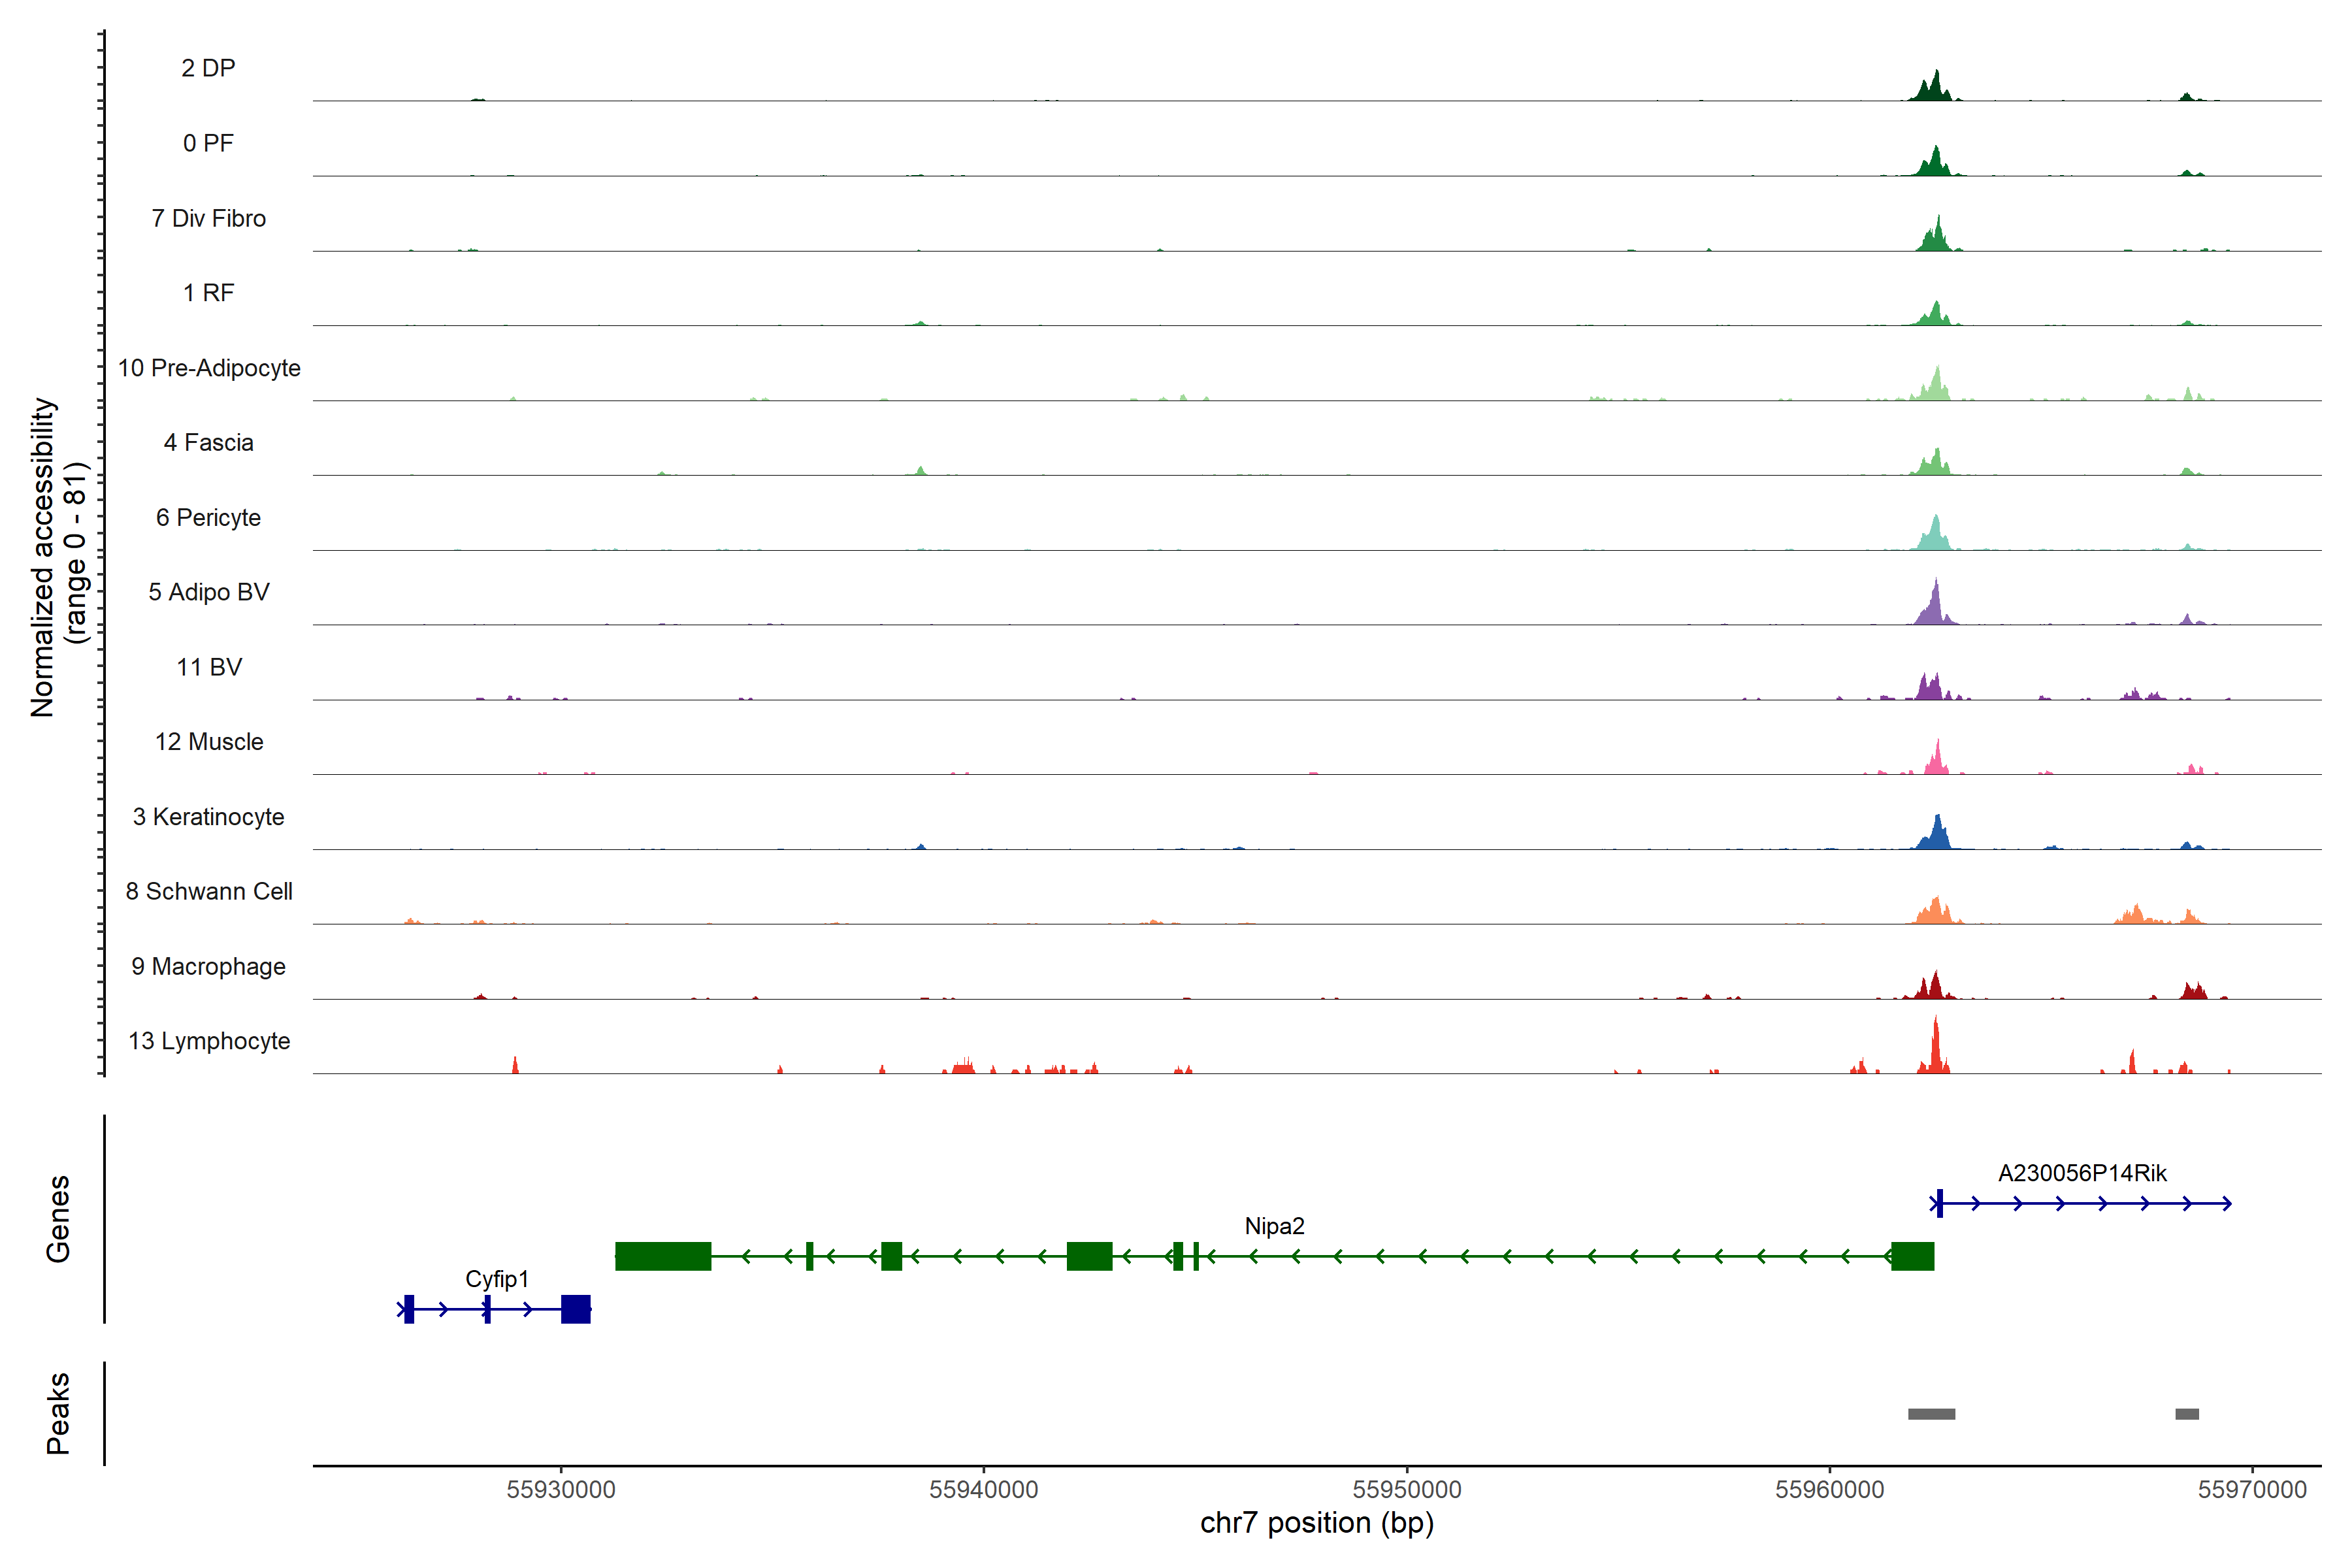
Task: Click the leftmost large Nipa2 exon block
Action: (x=663, y=1256)
